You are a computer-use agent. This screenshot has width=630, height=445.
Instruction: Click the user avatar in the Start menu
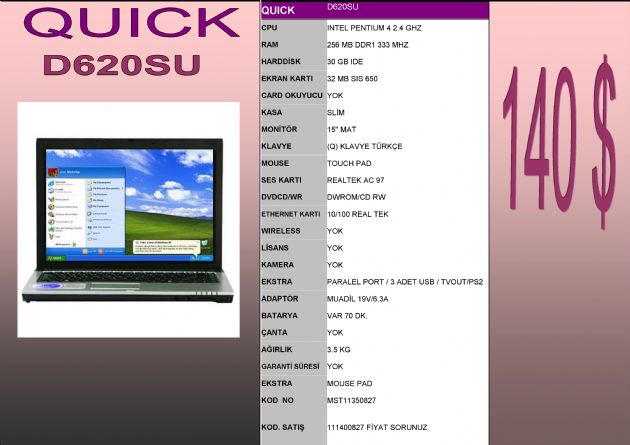(53, 172)
